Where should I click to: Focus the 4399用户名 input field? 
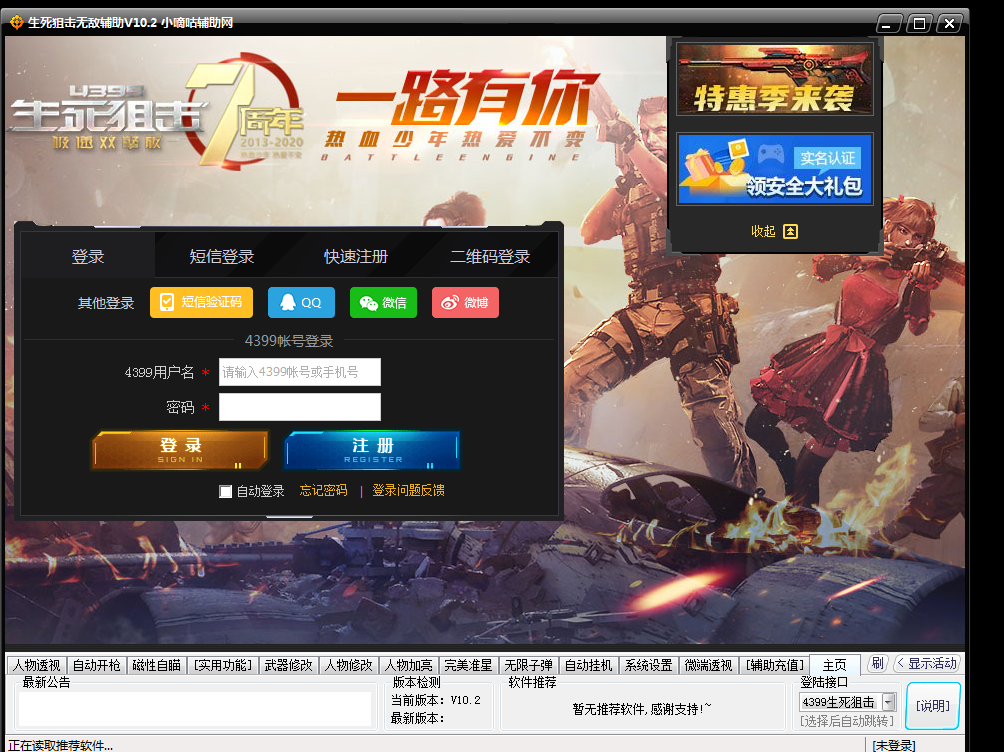pos(300,372)
